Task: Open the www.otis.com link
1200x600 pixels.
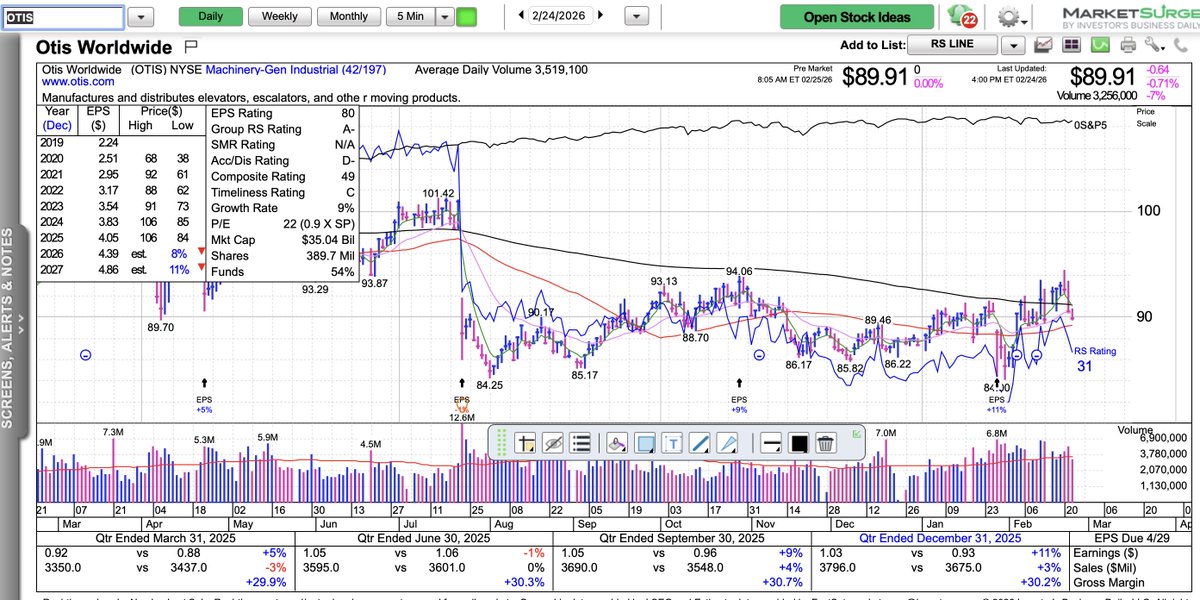Action: click(78, 82)
